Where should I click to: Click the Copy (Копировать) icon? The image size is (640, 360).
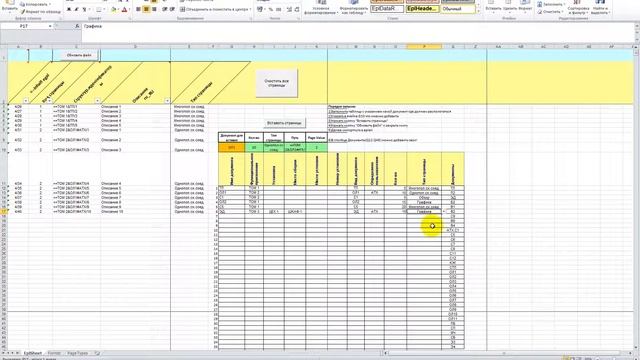23,4
